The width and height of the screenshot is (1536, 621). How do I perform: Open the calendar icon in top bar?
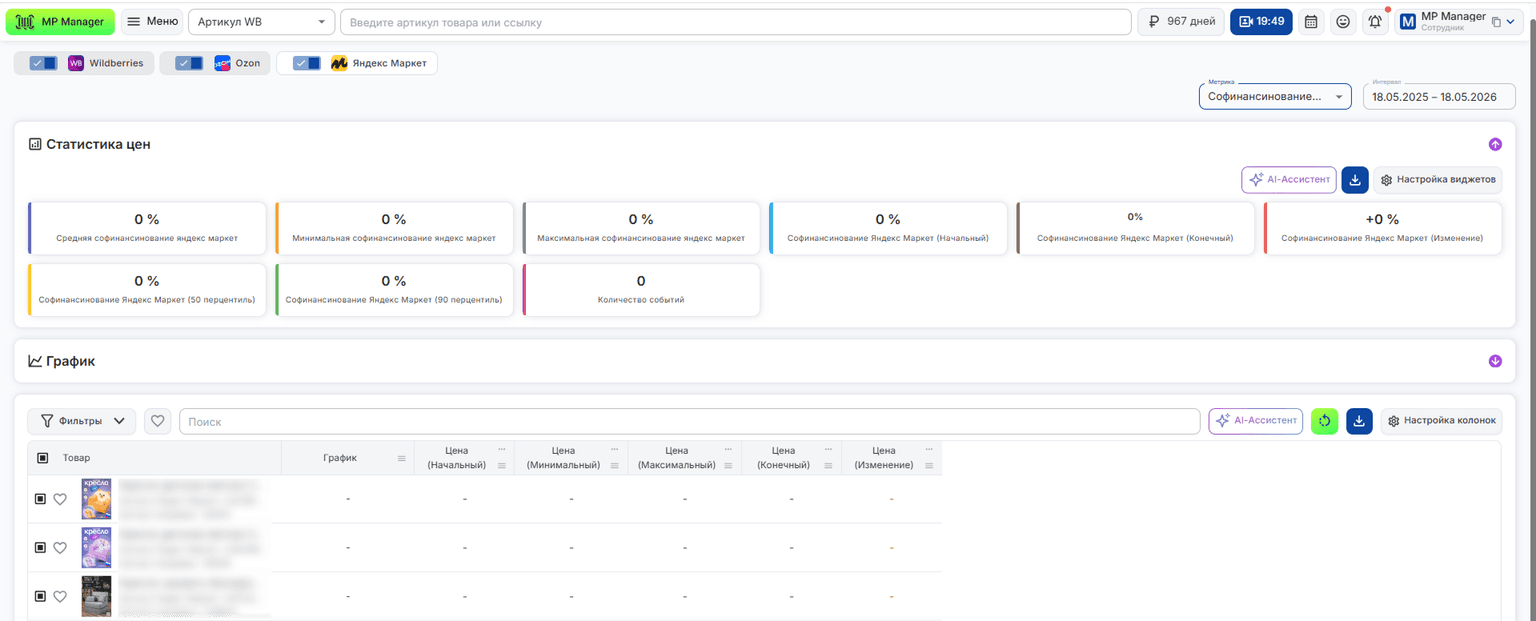1311,22
